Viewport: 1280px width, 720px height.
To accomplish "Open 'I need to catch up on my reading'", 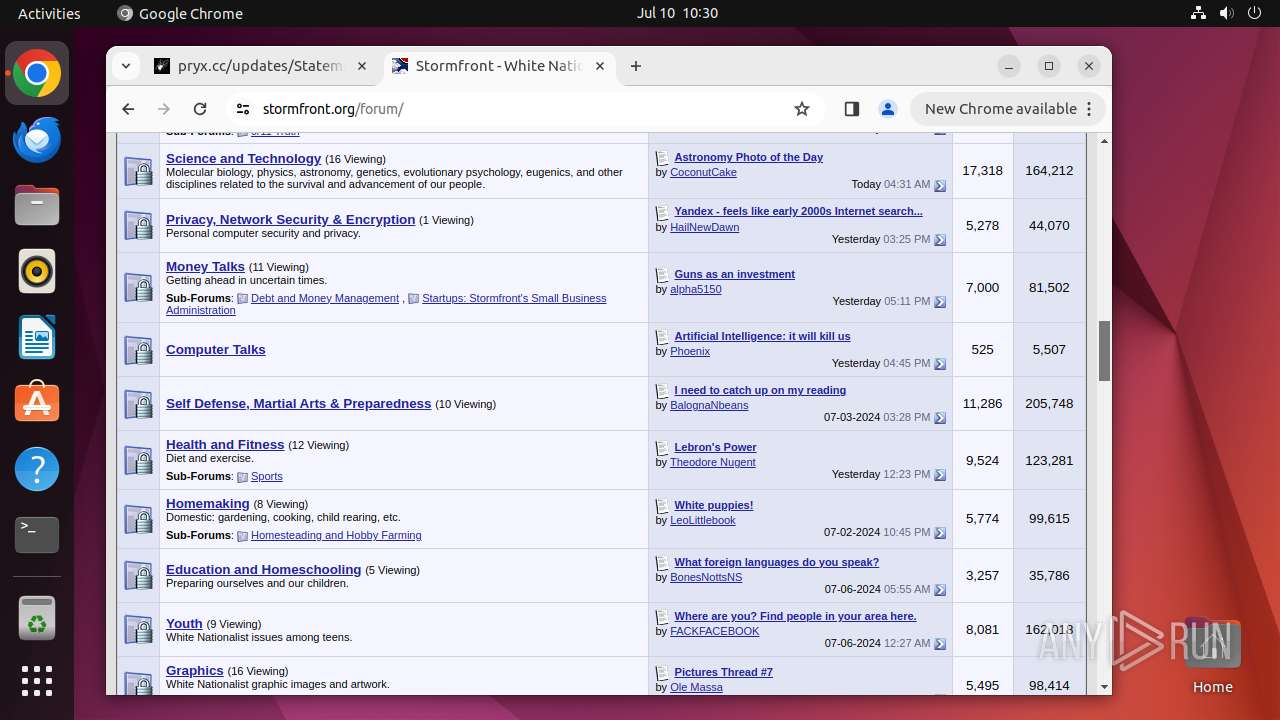I will (760, 390).
